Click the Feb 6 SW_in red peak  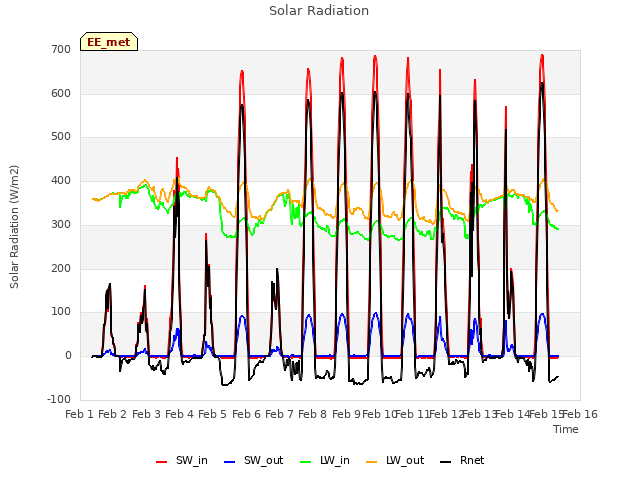click(x=242, y=72)
